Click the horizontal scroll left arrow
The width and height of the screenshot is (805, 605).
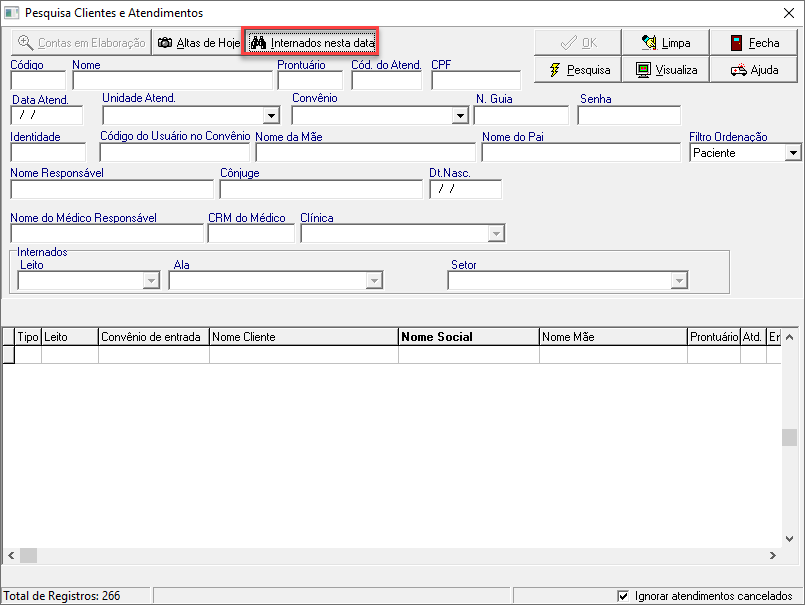pyautogui.click(x=11, y=555)
